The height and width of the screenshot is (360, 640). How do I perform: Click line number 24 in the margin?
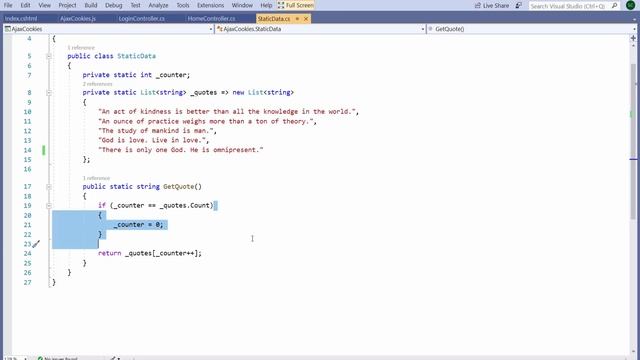pyautogui.click(x=27, y=253)
